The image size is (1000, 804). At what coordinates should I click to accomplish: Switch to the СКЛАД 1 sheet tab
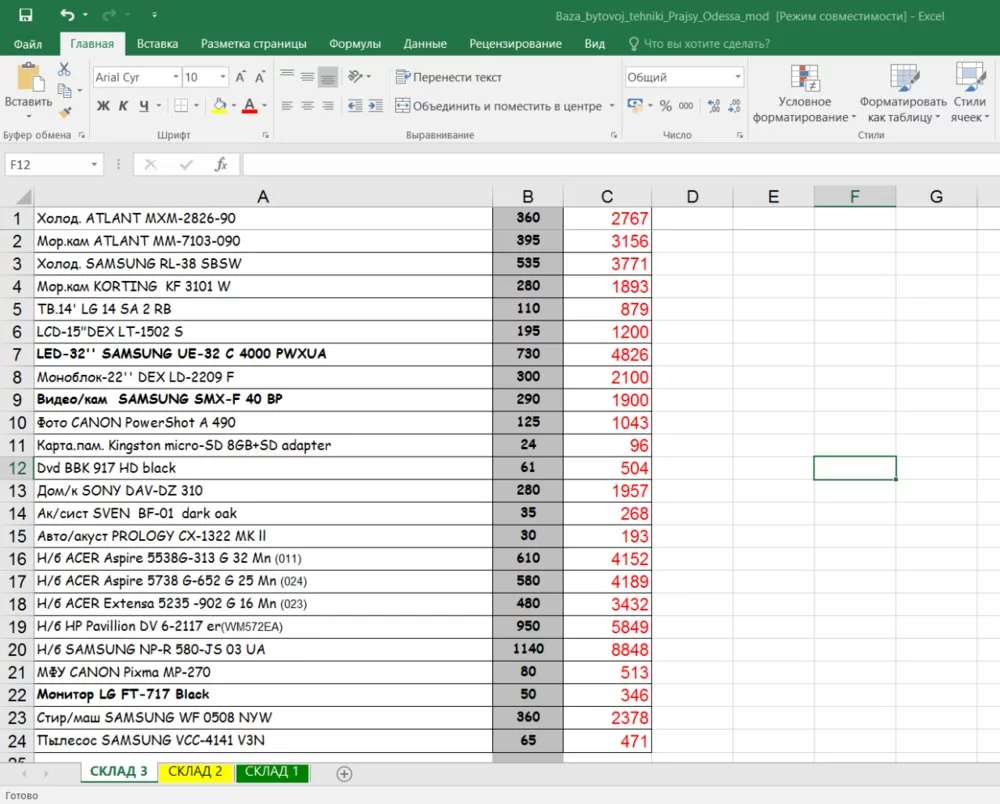pos(272,771)
